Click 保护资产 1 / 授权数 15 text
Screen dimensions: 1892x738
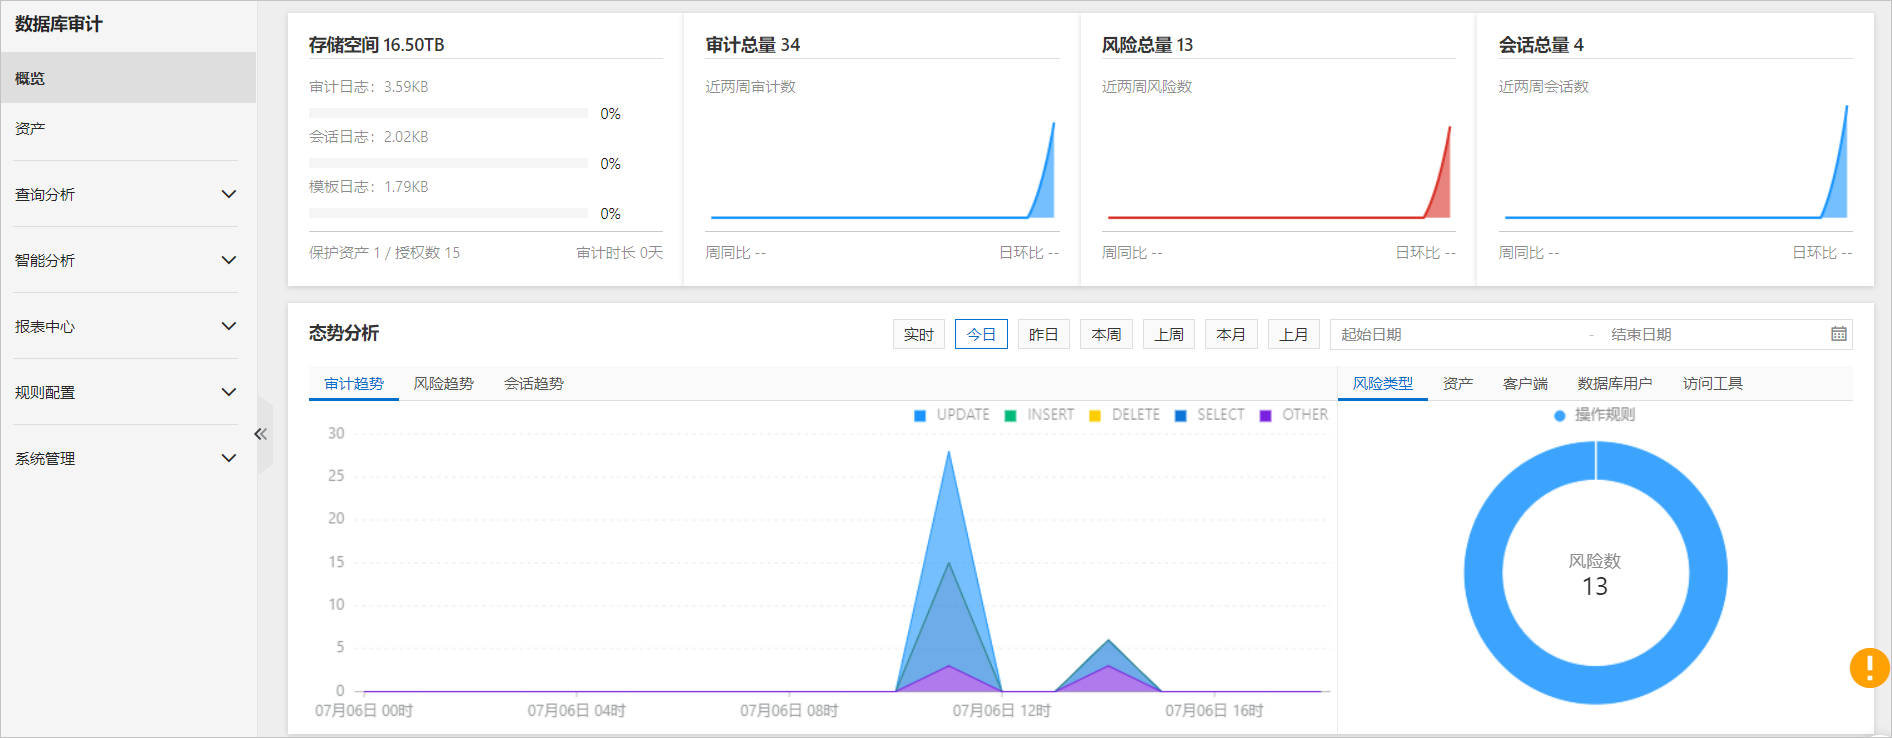(385, 253)
